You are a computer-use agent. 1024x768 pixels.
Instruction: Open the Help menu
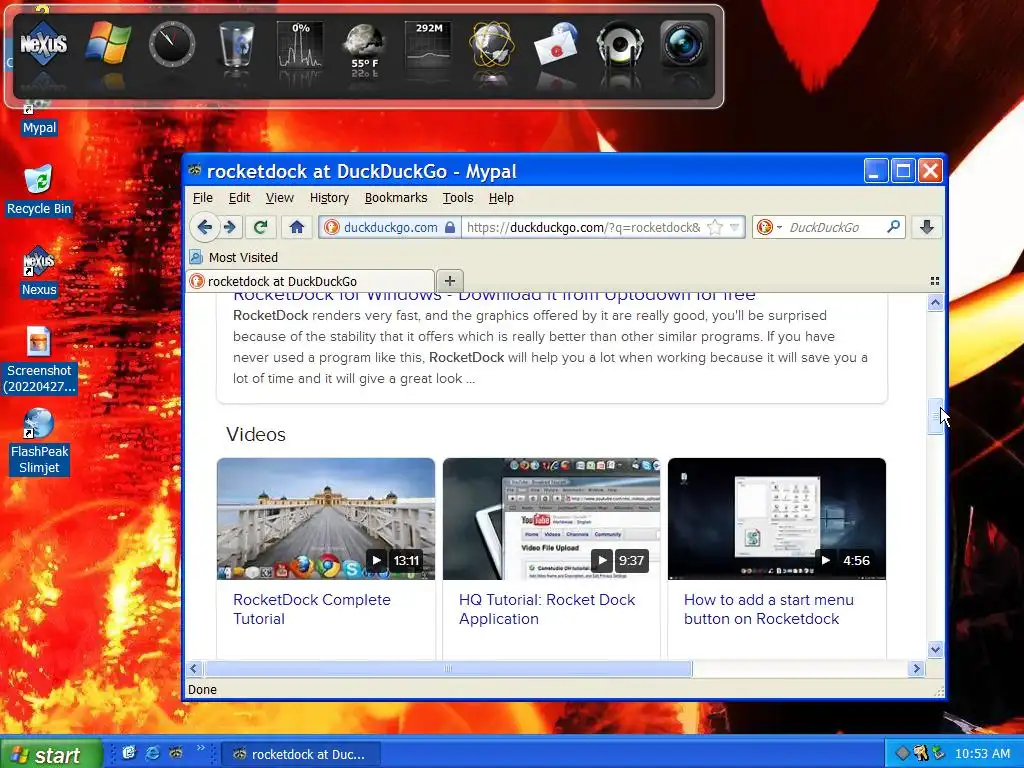[x=501, y=198]
